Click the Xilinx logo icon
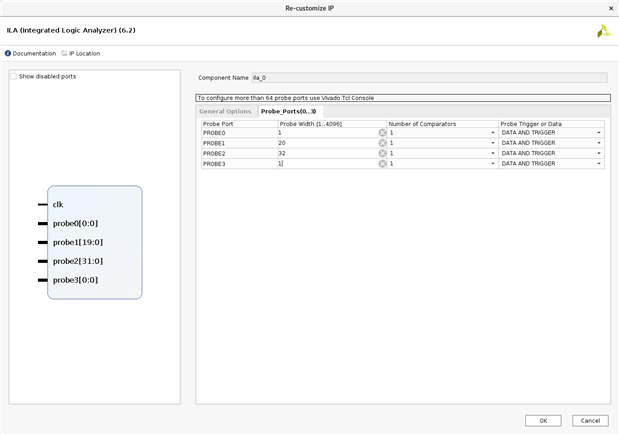619x435 pixels. click(x=604, y=31)
